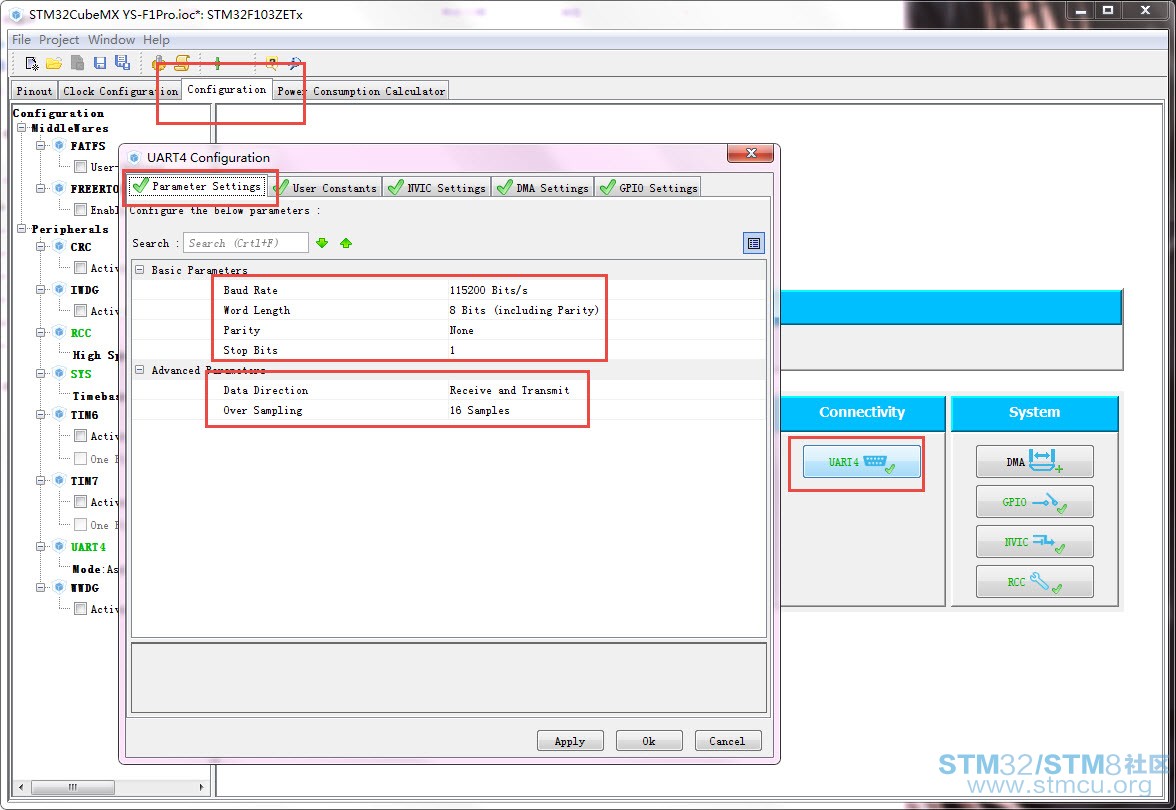This screenshot has width=1176, height=810.
Task: Collapse the TIM6 tree node
Action: coord(41,415)
